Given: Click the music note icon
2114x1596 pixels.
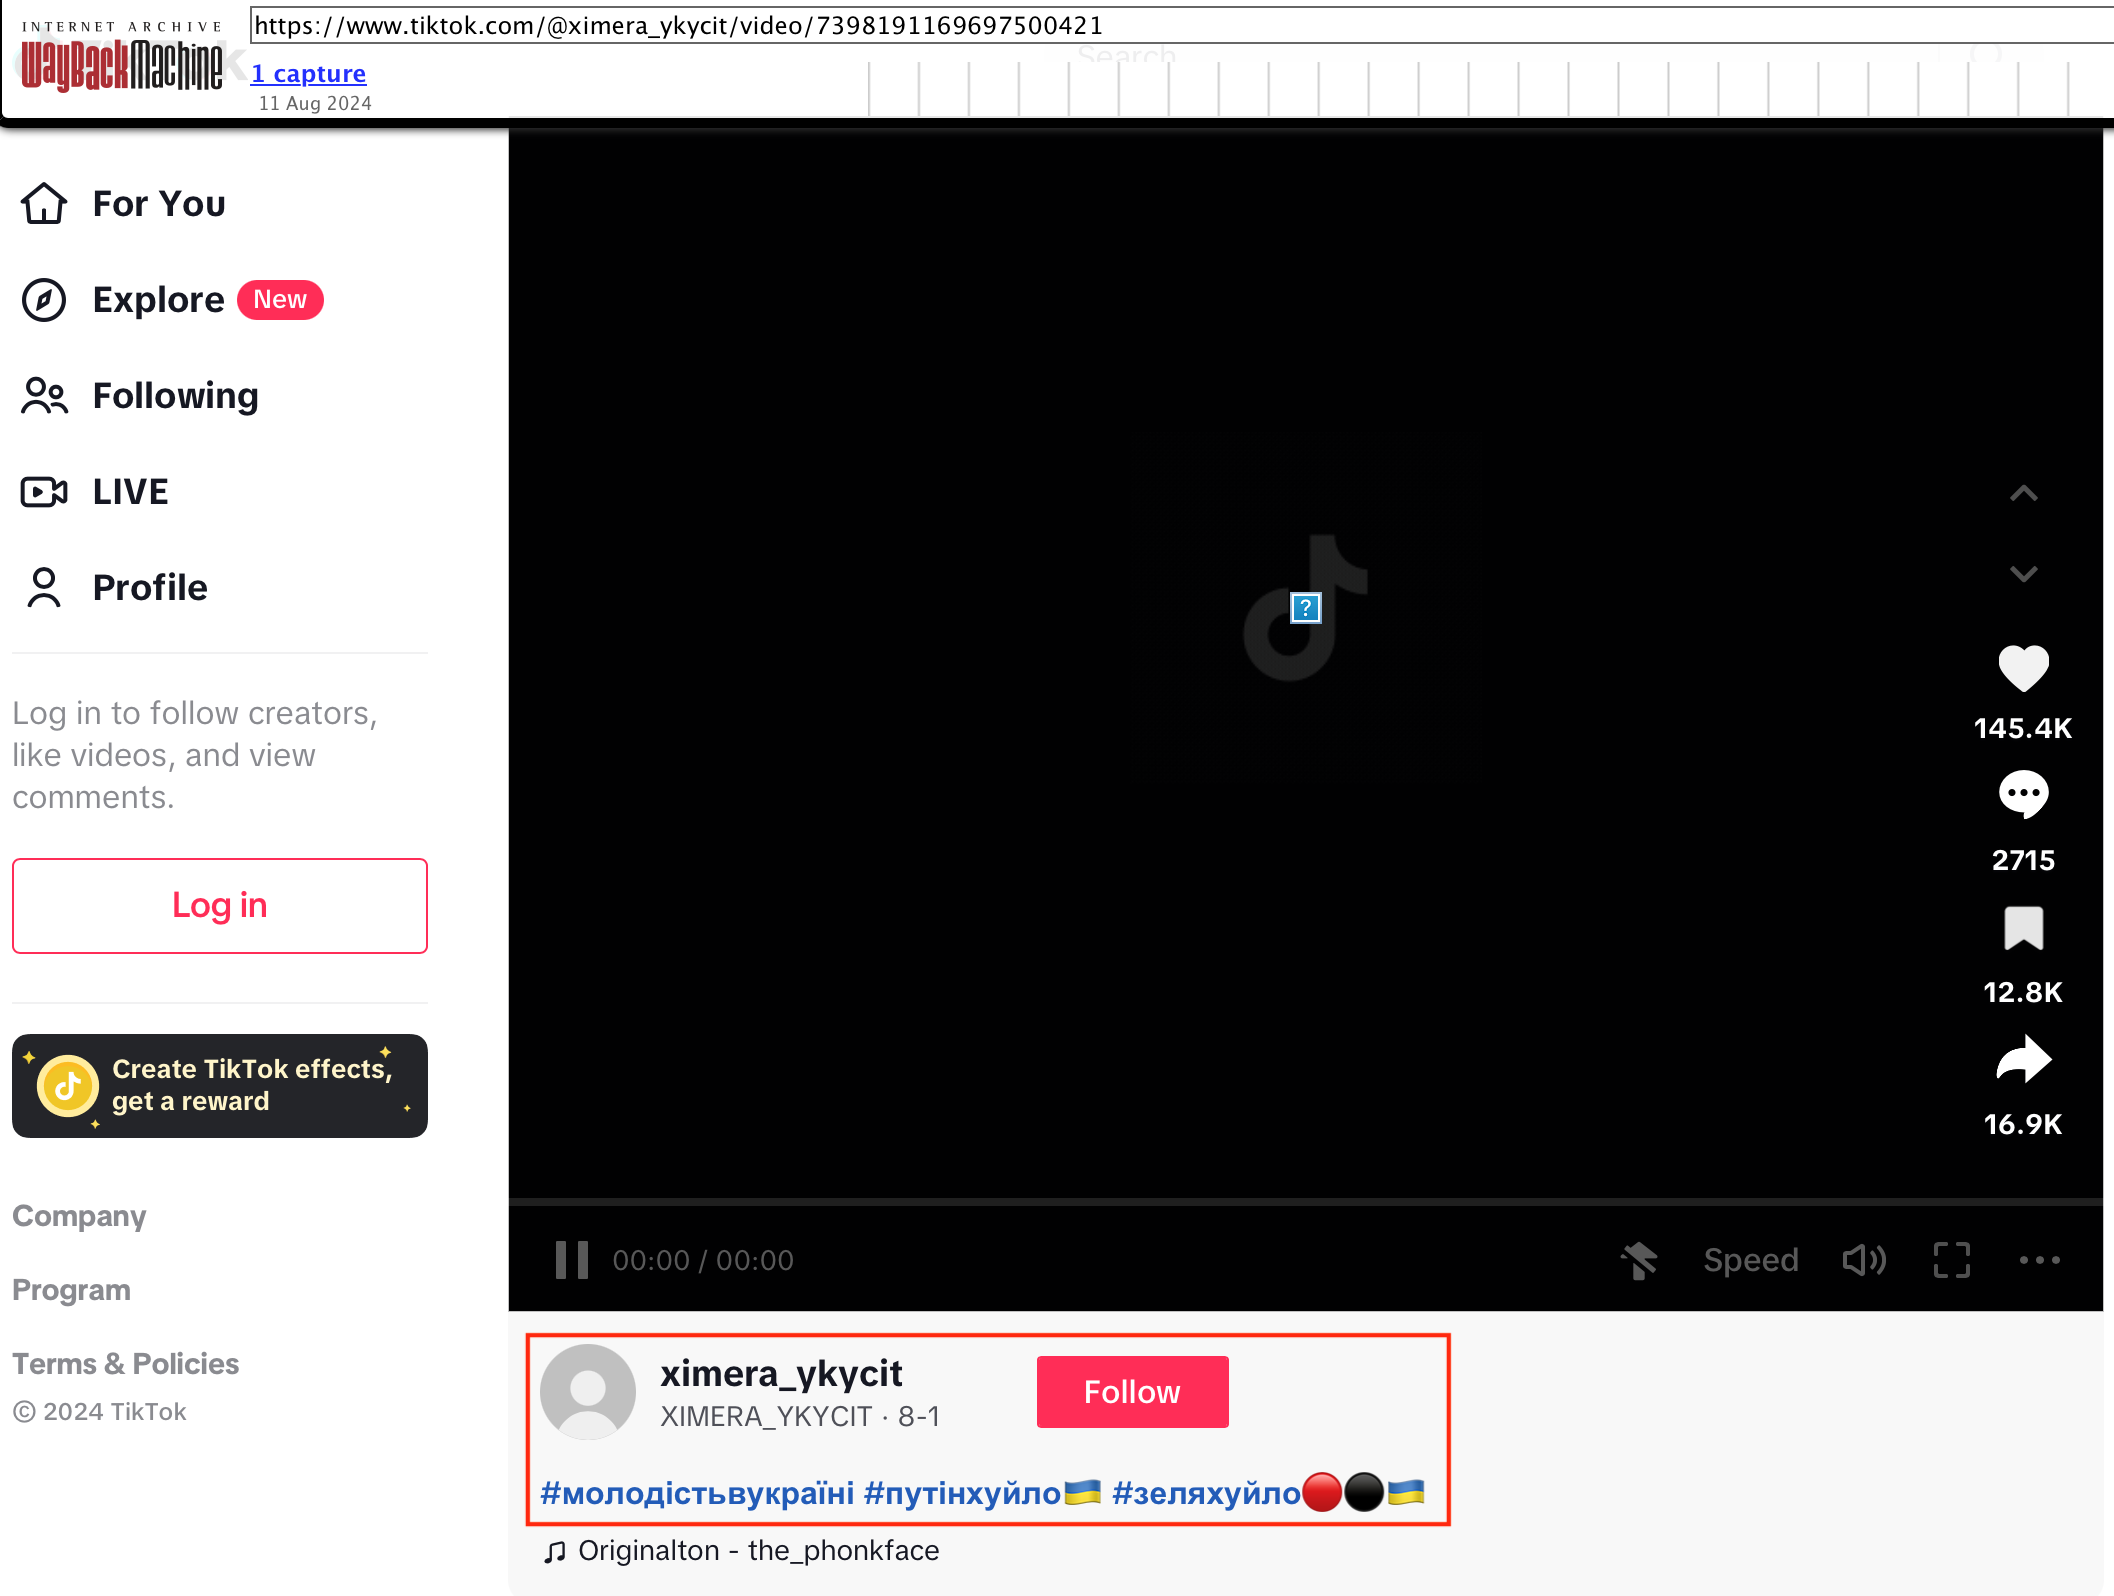Looking at the screenshot, I should pos(555,1552).
